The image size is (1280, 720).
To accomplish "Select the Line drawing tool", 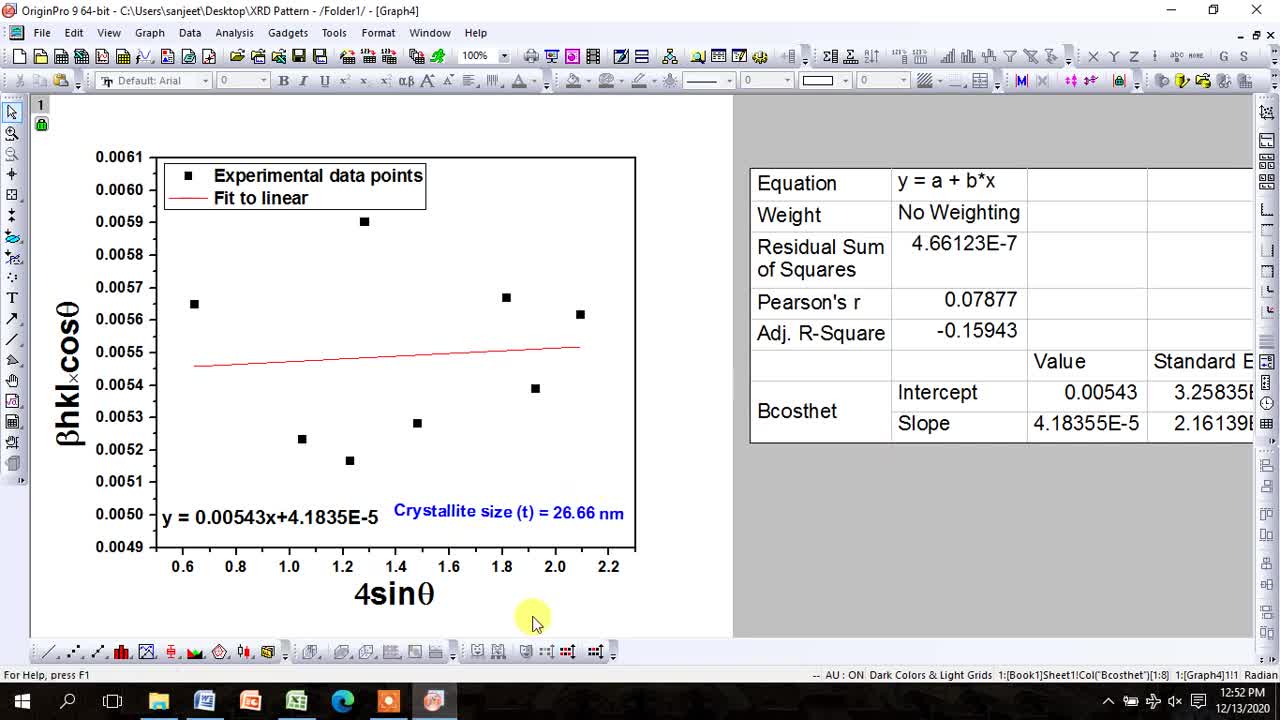I will (x=12, y=339).
